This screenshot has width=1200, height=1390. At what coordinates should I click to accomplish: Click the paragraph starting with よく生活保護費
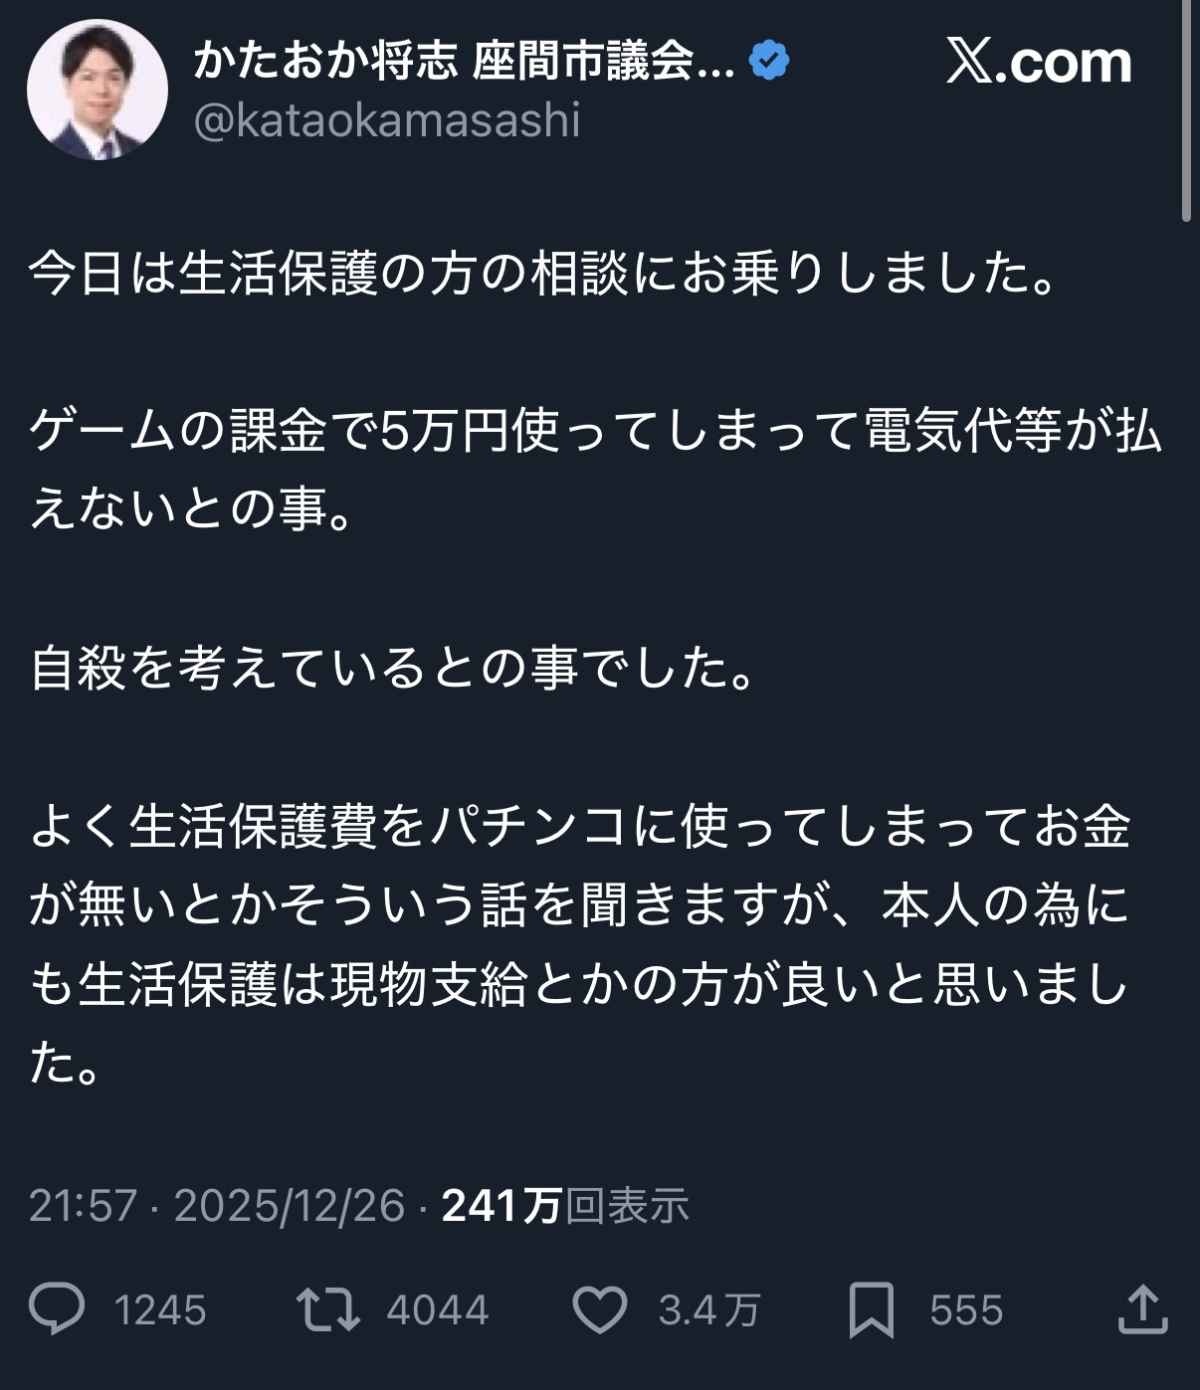[x=580, y=945]
